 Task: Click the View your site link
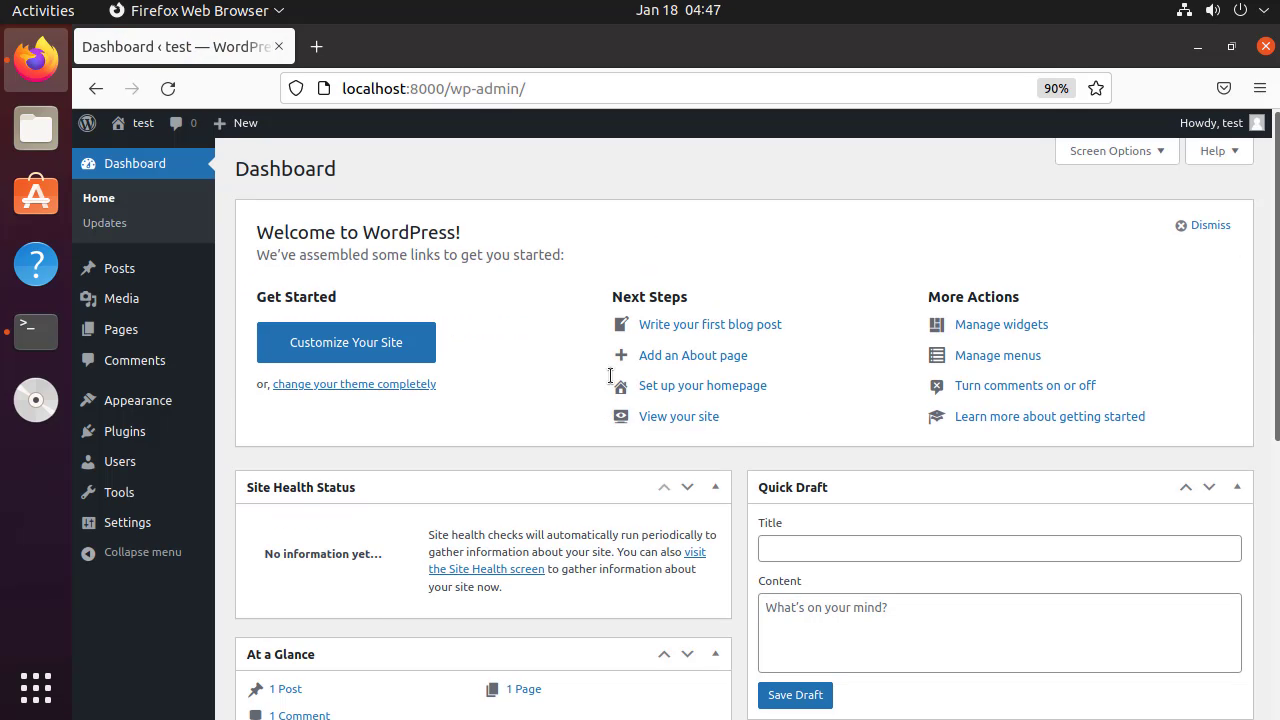(679, 416)
